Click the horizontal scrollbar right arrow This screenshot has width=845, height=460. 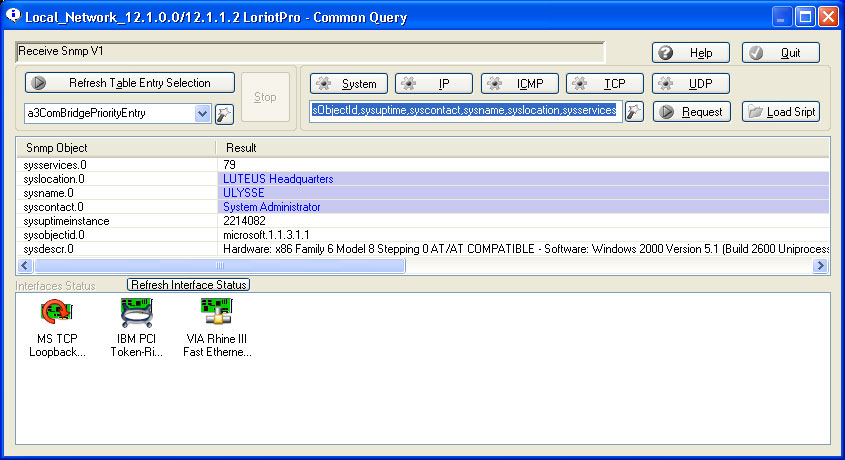tap(820, 266)
